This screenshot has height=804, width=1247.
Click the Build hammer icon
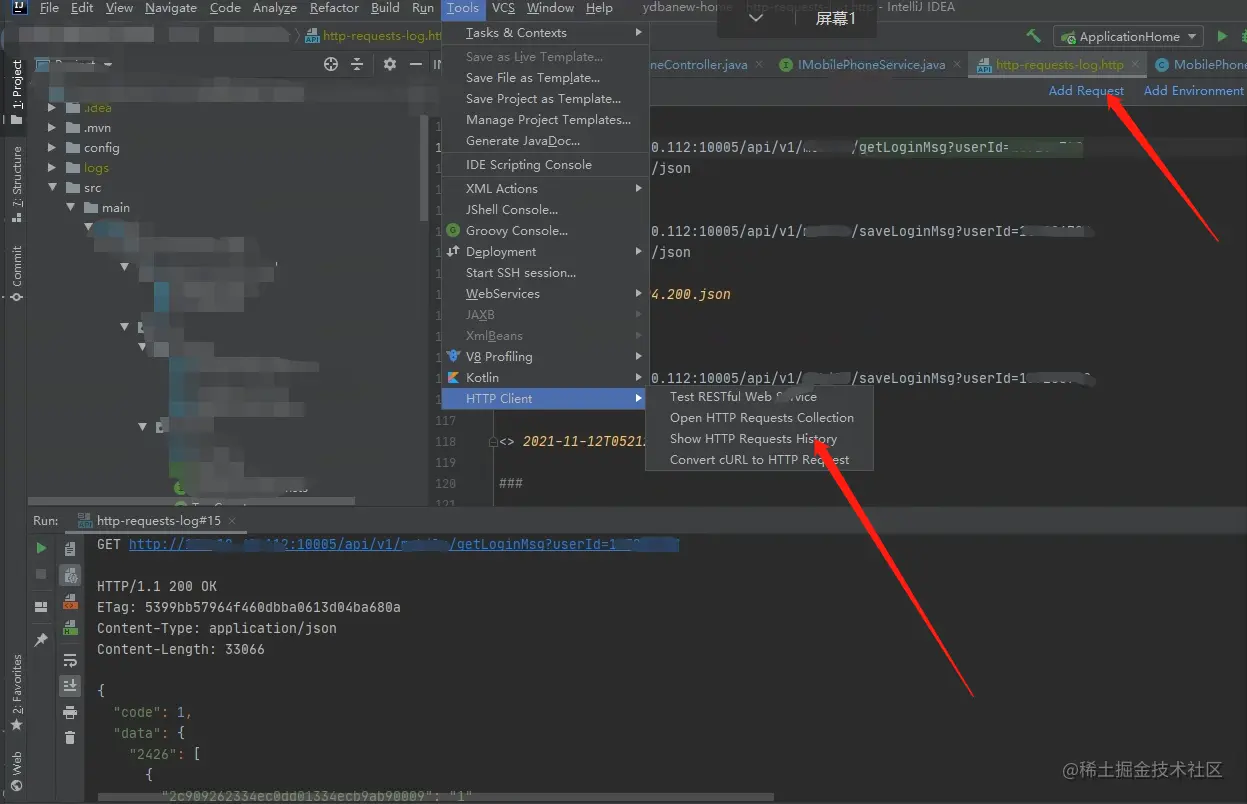point(1034,36)
